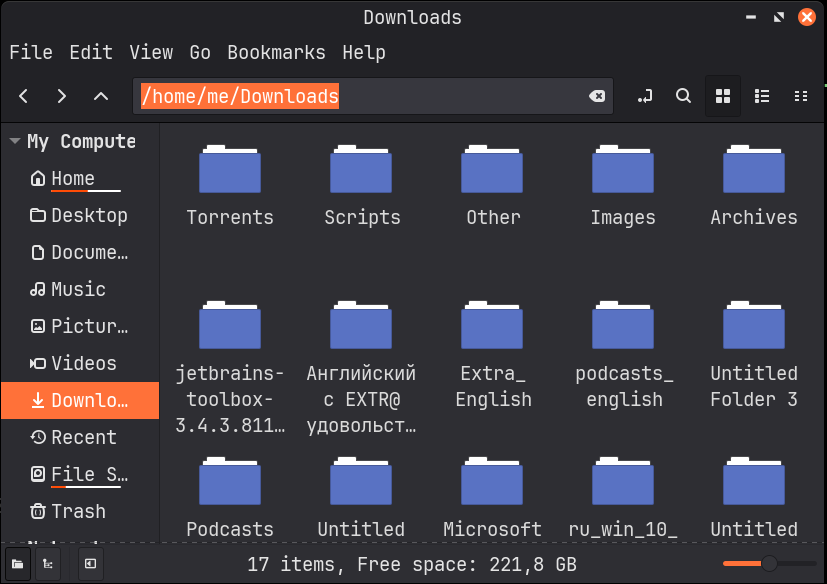
Task: Open Pictures in the sidebar
Action: [80, 326]
